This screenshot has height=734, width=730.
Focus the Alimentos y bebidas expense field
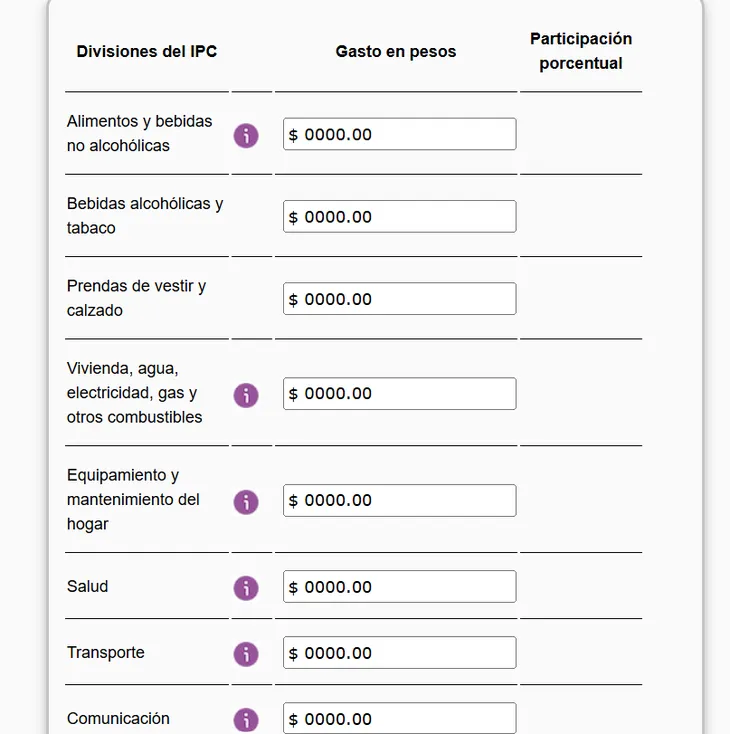[400, 134]
